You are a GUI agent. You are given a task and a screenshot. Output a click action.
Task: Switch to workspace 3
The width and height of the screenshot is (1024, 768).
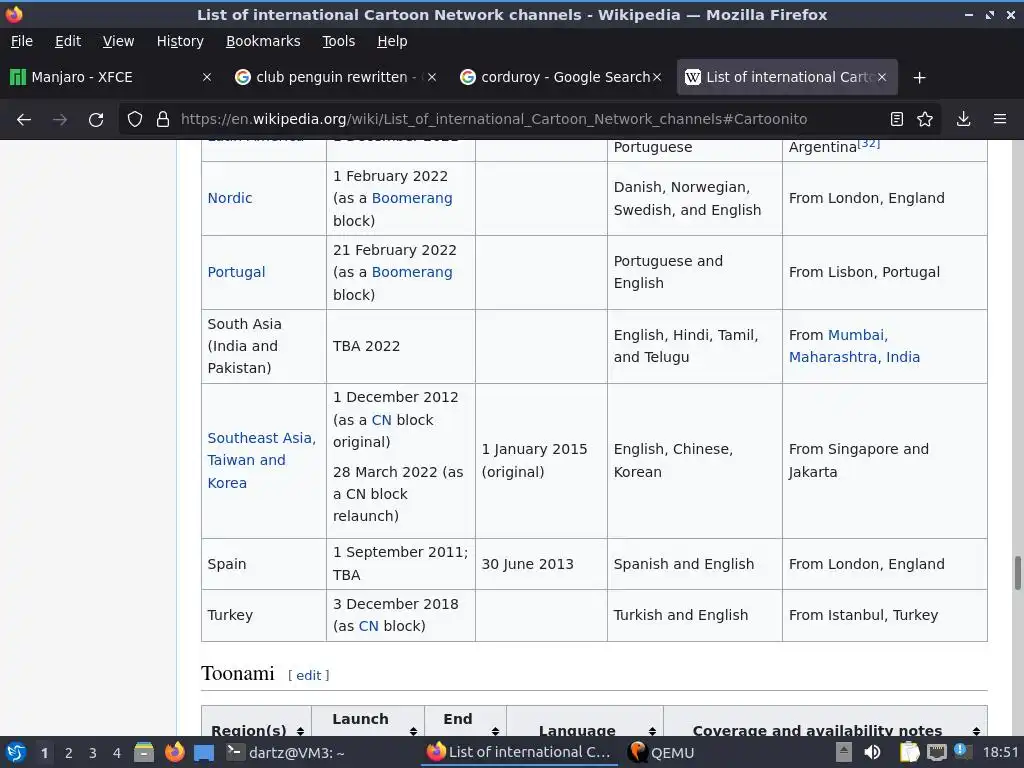[93, 753]
